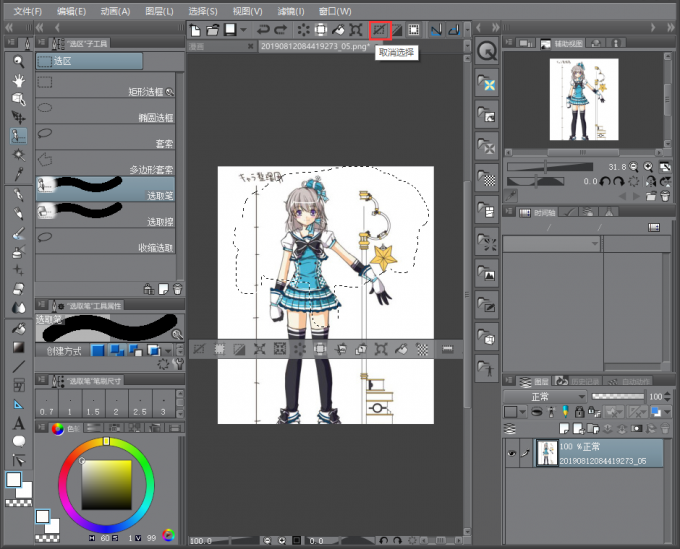Viewport: 680px width, 549px height.
Task: Click the Invert selected area toolbar icon
Action: (397, 30)
